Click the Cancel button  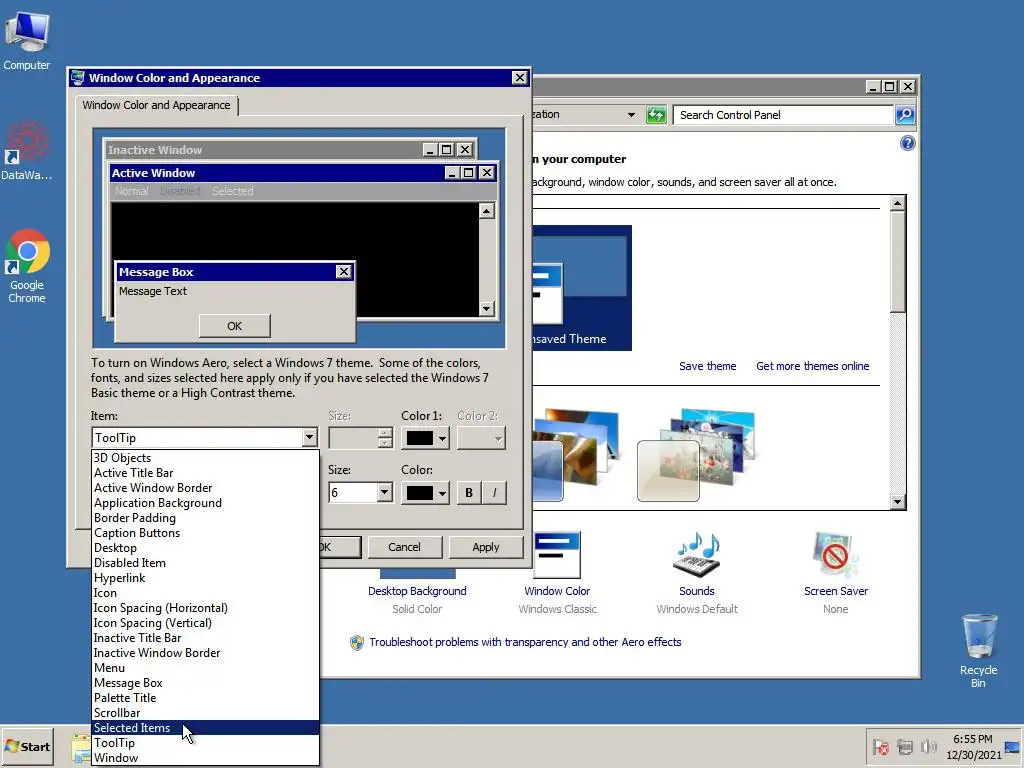click(404, 547)
